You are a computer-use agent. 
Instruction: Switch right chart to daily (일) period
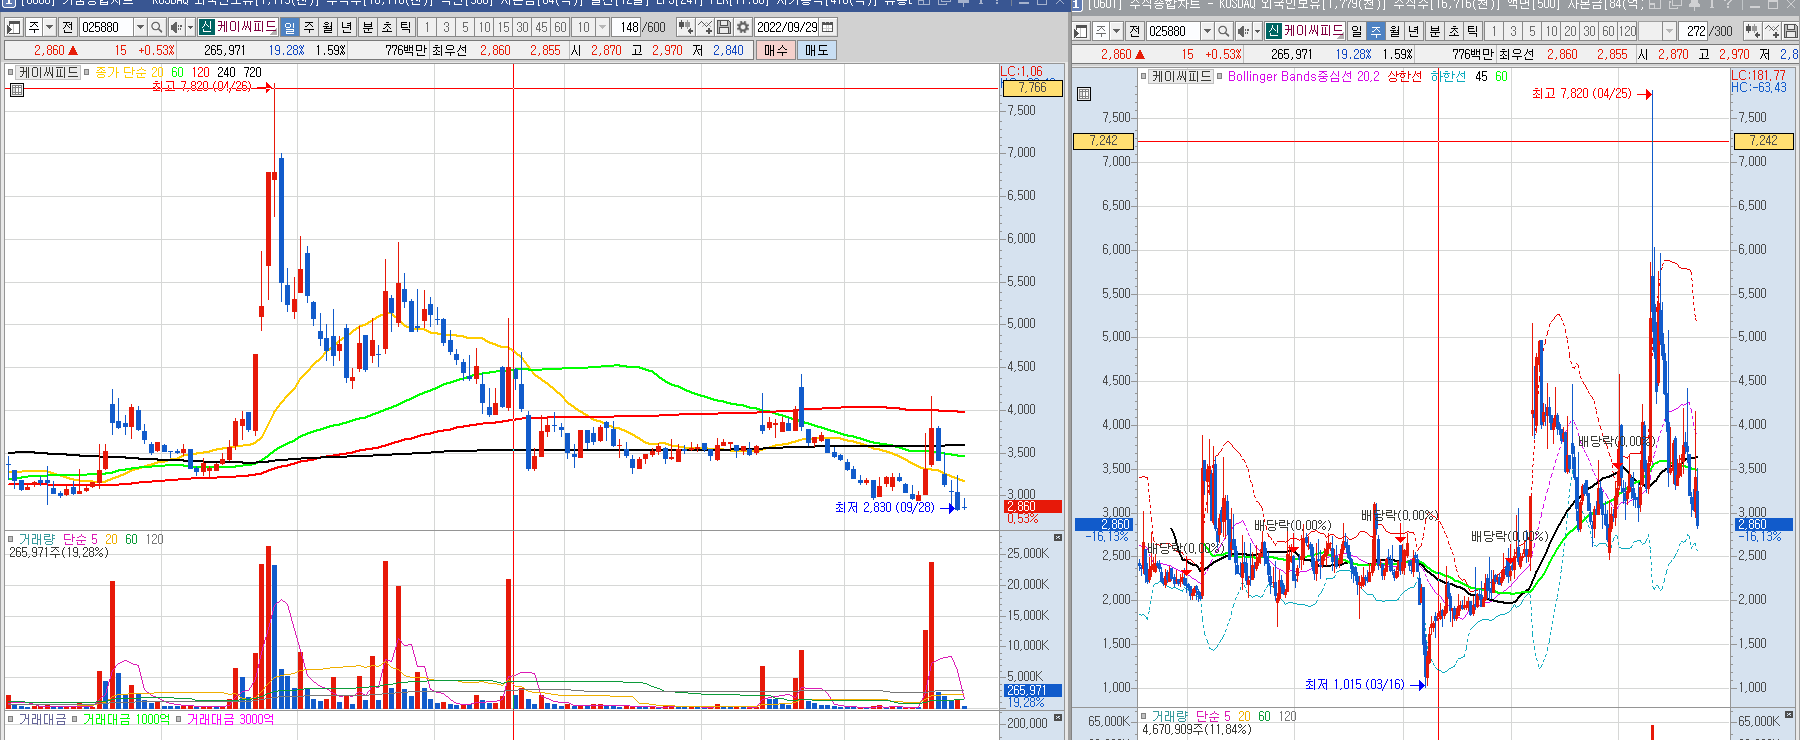point(1356,31)
